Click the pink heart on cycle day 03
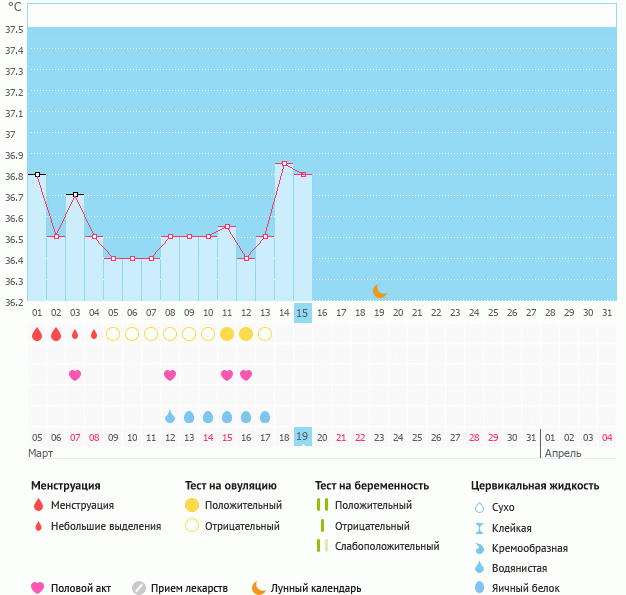Viewport: 626px width, 595px height. coord(75,375)
